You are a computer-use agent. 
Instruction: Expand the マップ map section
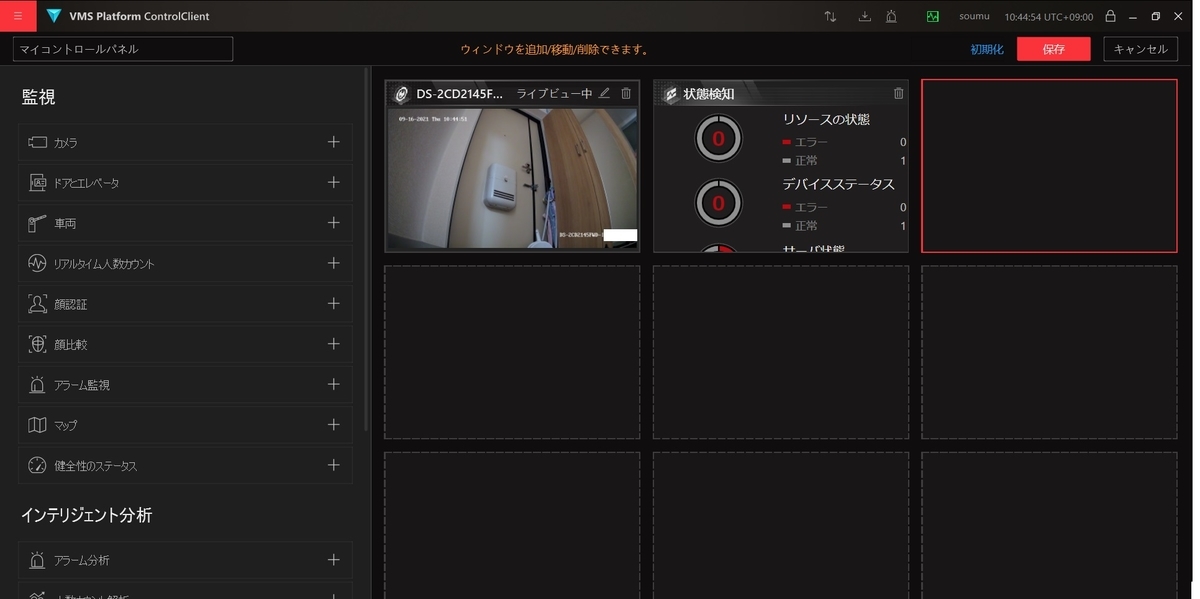pos(334,424)
